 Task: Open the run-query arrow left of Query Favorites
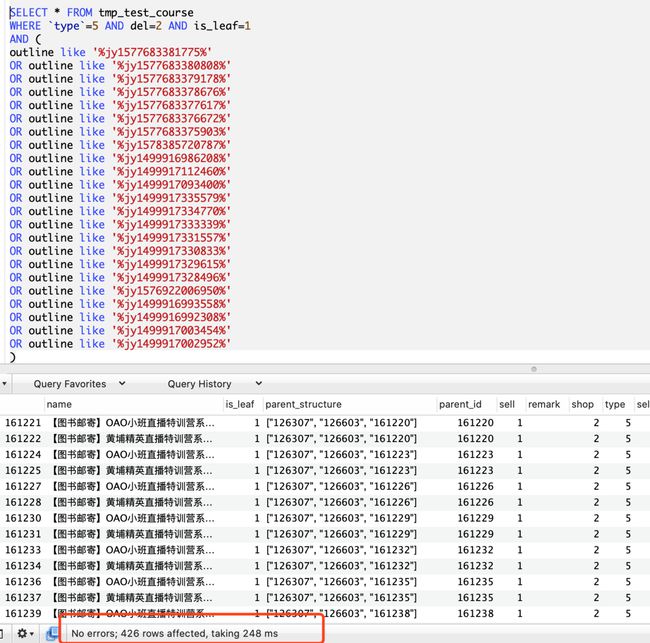tap(4, 384)
